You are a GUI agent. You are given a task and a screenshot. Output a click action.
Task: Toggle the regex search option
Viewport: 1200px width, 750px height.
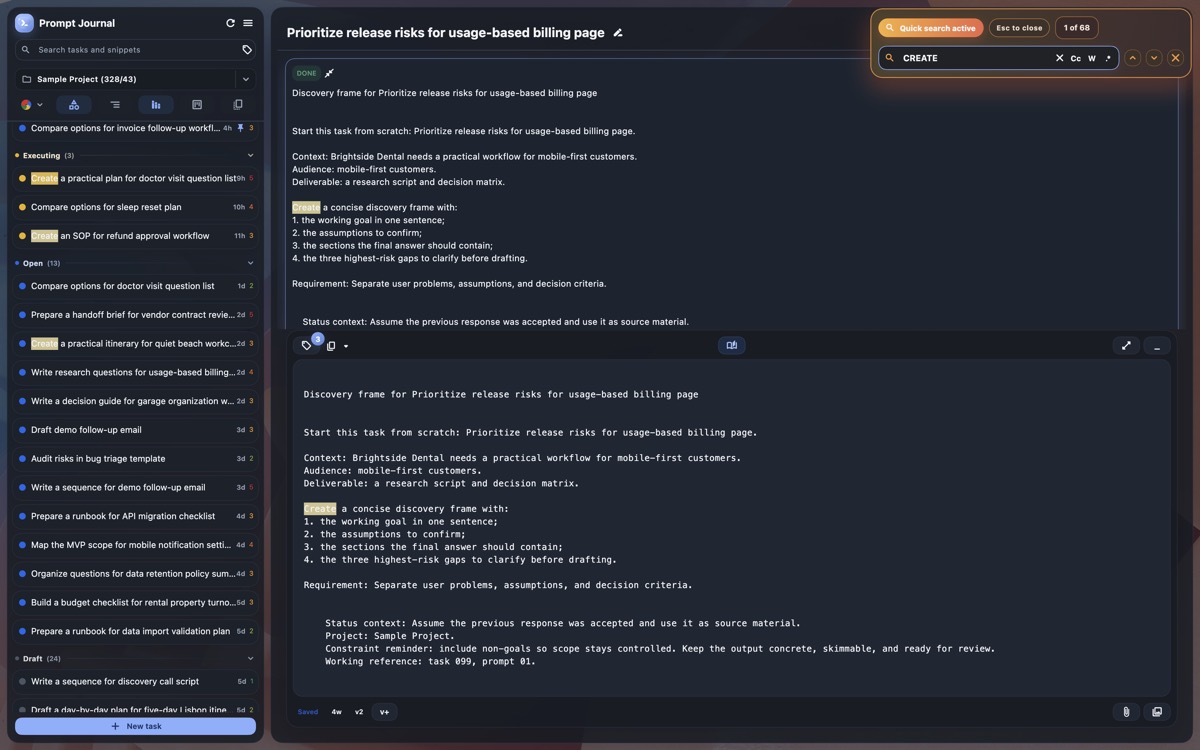point(1108,58)
